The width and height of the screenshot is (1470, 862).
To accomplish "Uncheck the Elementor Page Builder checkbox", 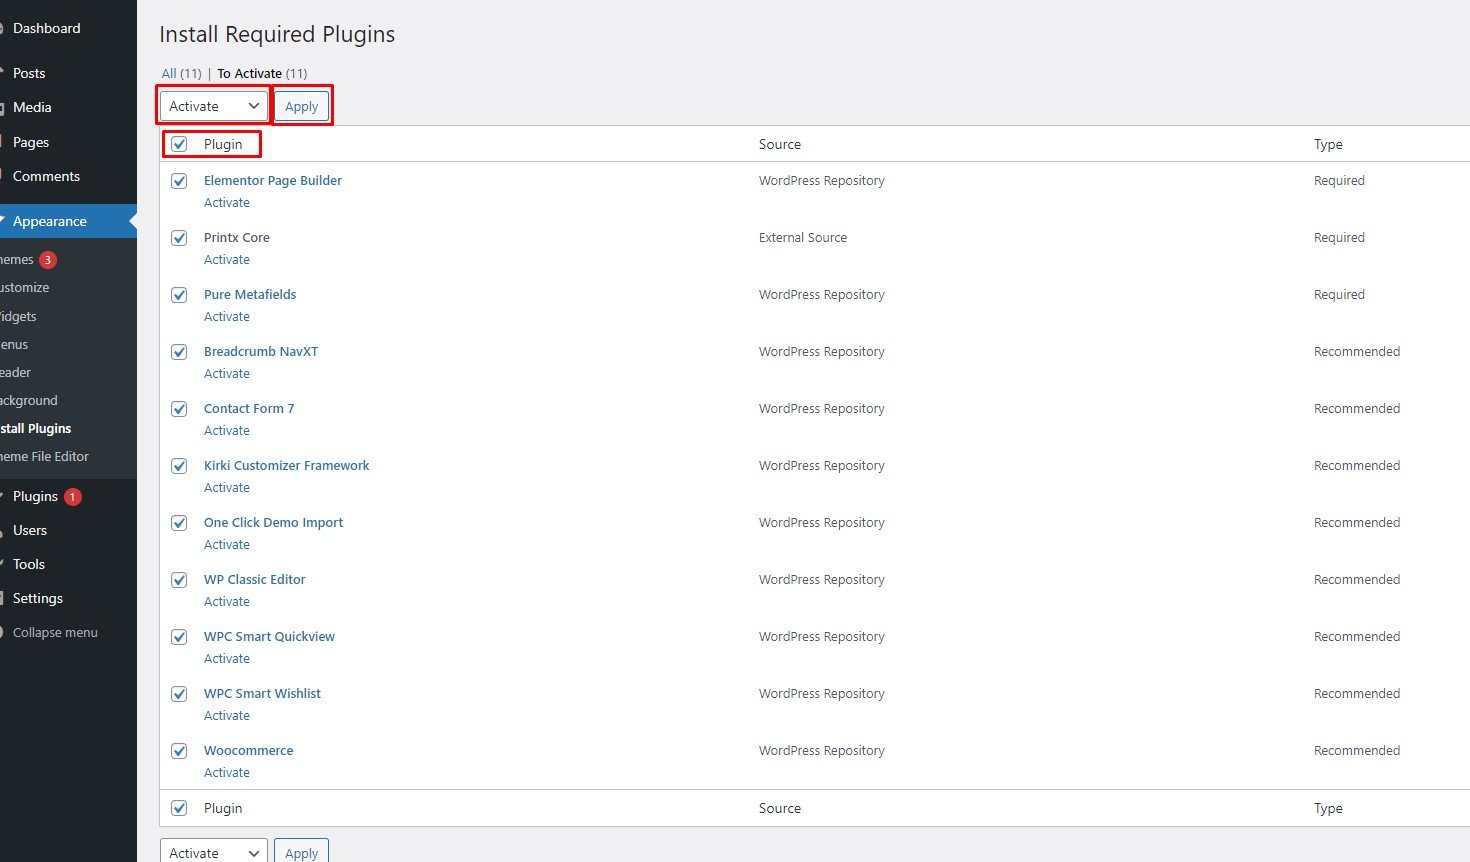I will coord(179,181).
